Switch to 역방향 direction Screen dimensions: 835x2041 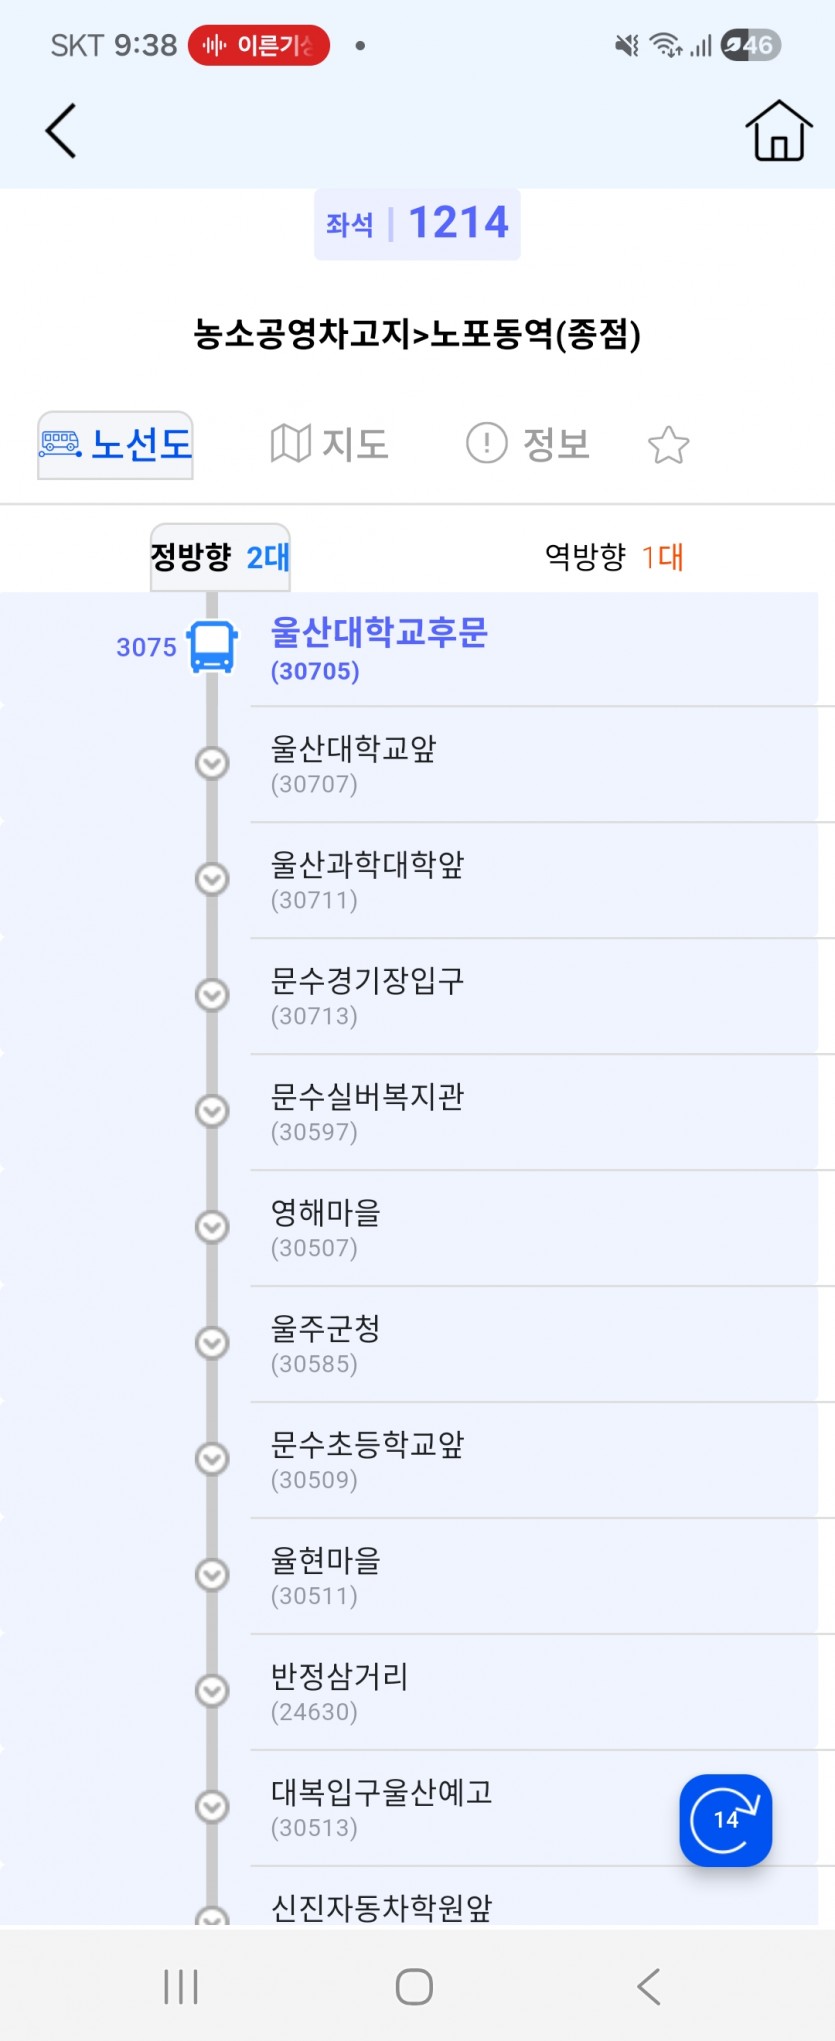pyautogui.click(x=614, y=557)
